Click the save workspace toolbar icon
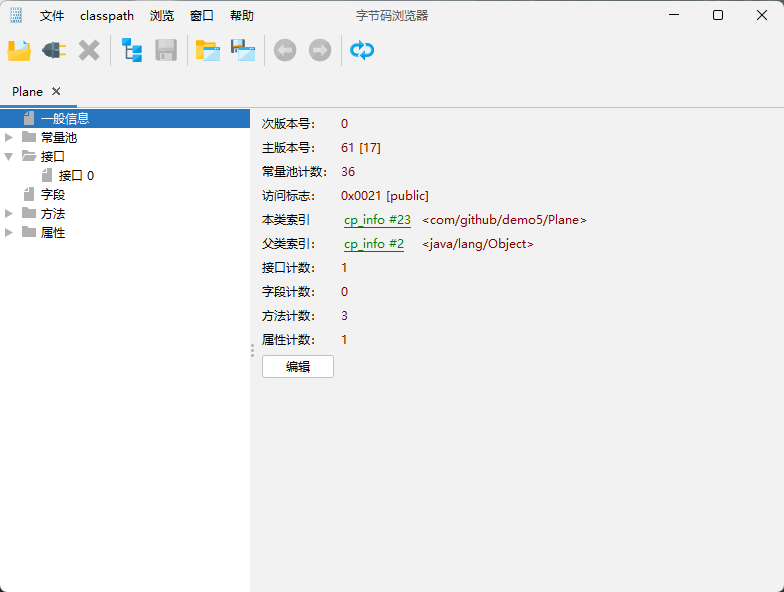This screenshot has width=784, height=592. pos(243,50)
